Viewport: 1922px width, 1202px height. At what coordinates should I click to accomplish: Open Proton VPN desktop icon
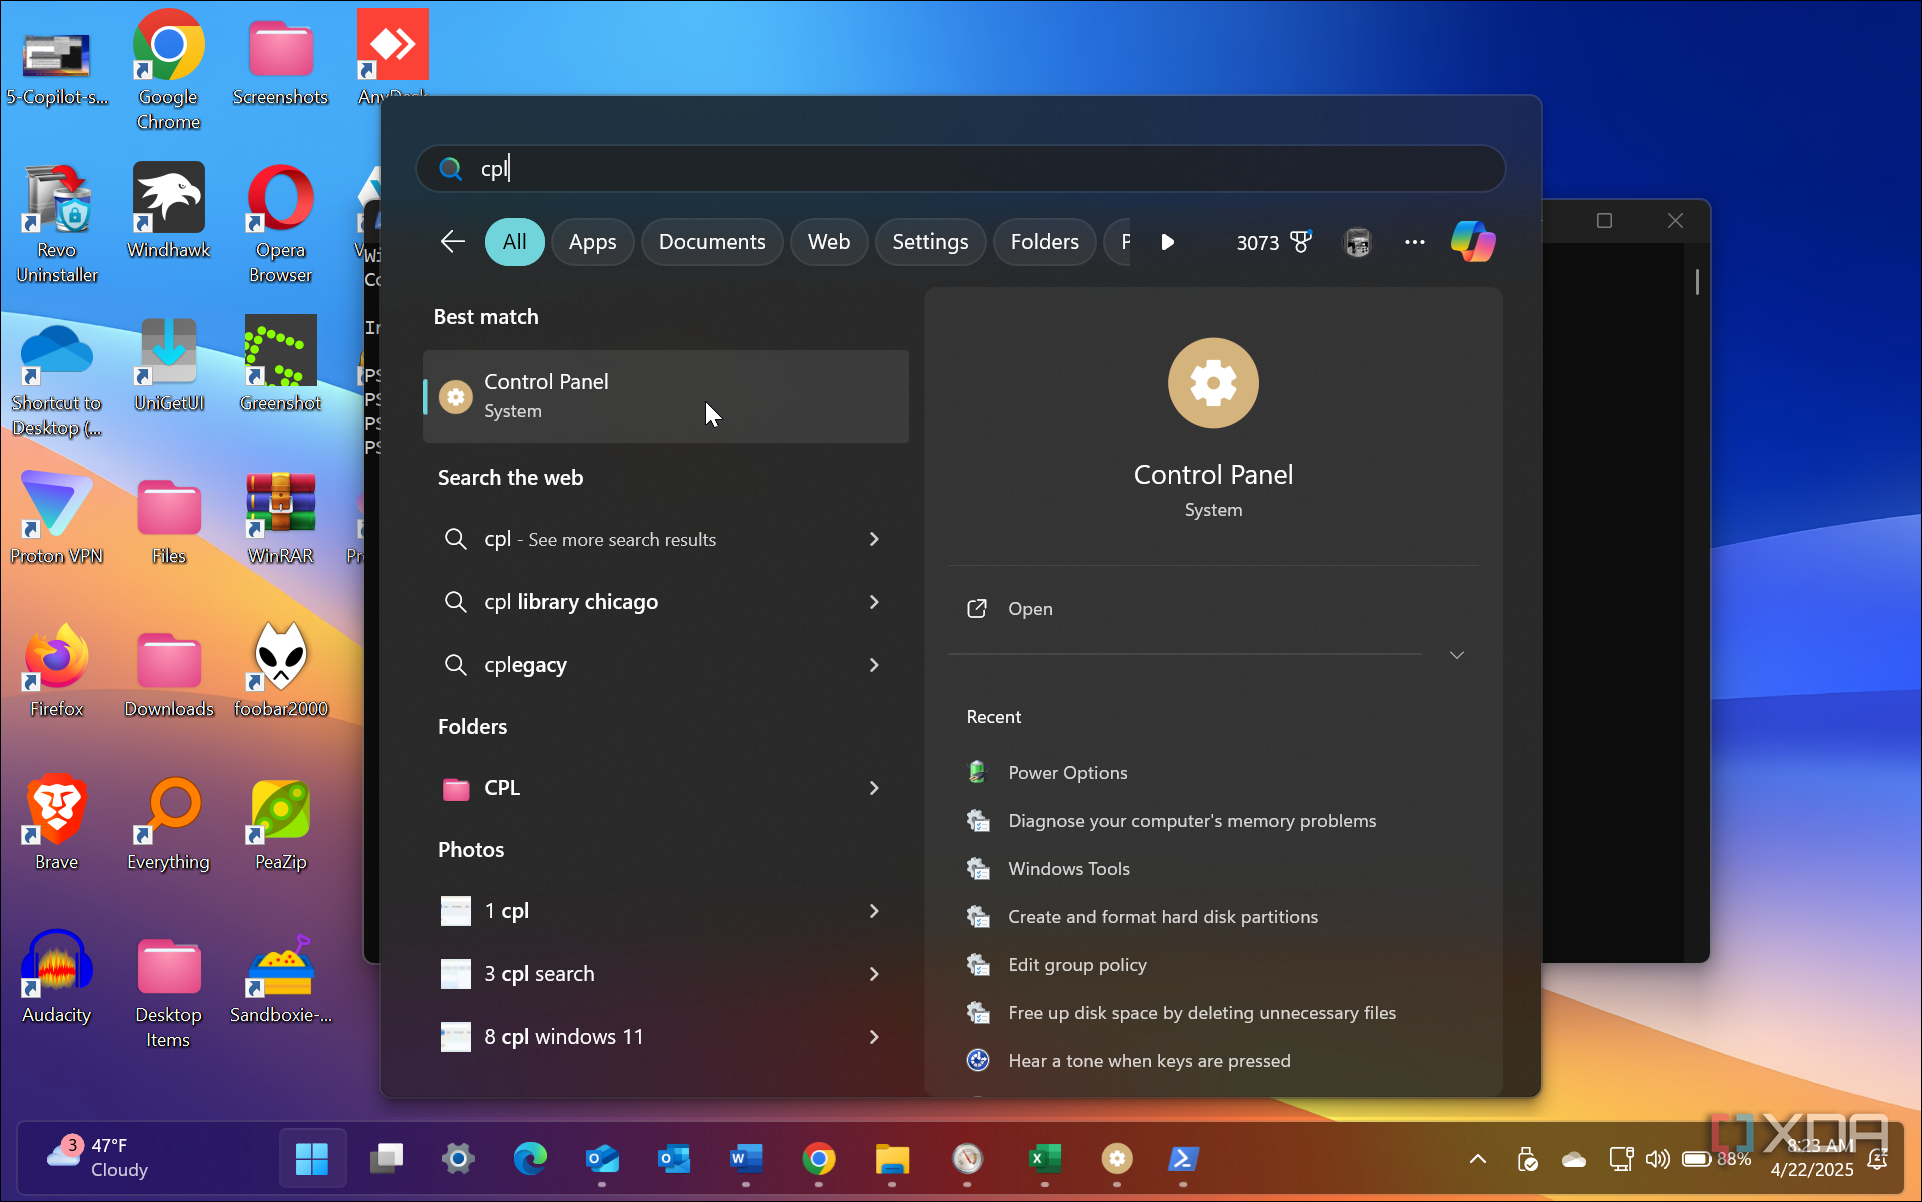coord(57,517)
